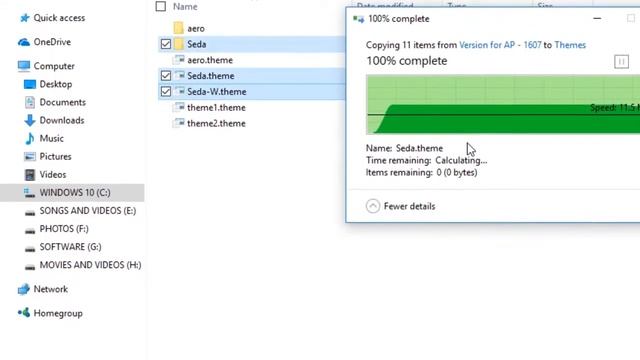Click the Documents icon in sidebar
Image resolution: width=640 pixels, height=360 pixels.
[x=30, y=102]
